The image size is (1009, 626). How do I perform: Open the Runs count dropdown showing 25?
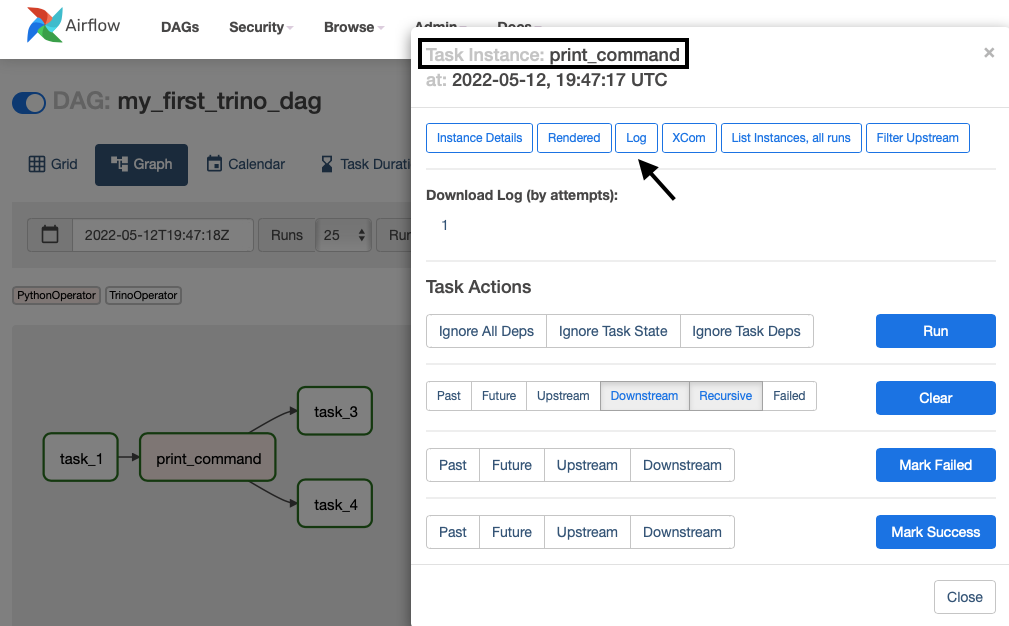(343, 235)
